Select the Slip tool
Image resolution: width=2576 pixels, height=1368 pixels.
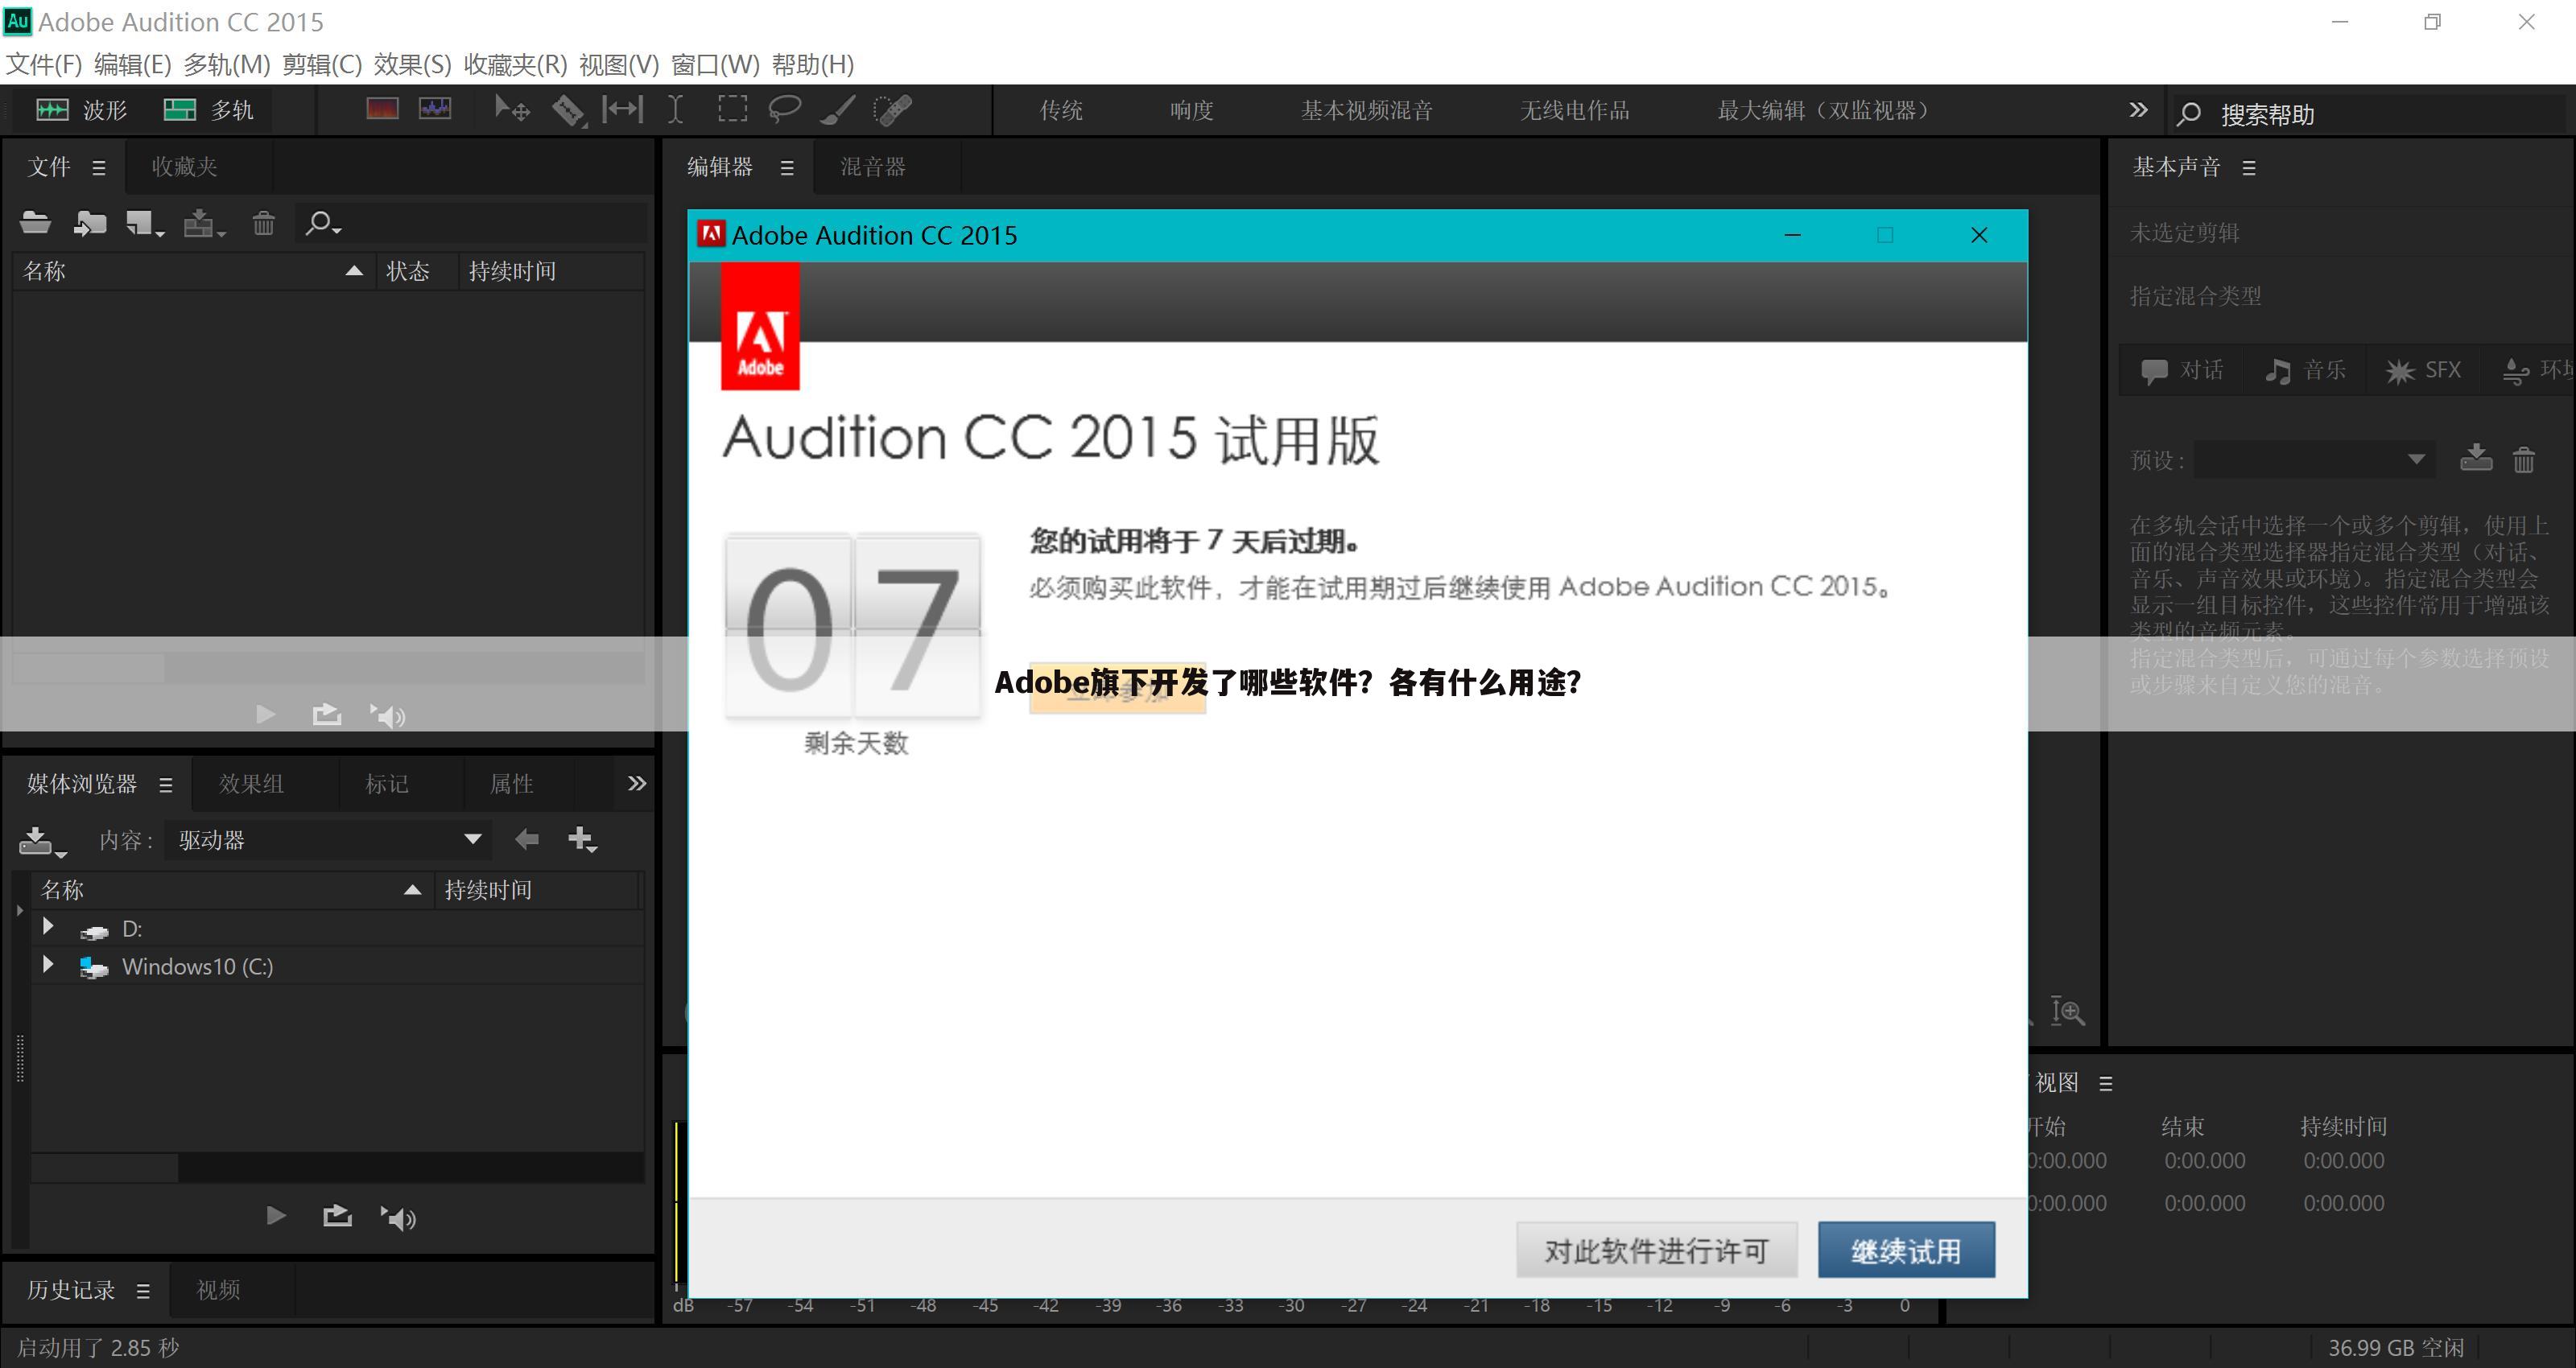622,109
